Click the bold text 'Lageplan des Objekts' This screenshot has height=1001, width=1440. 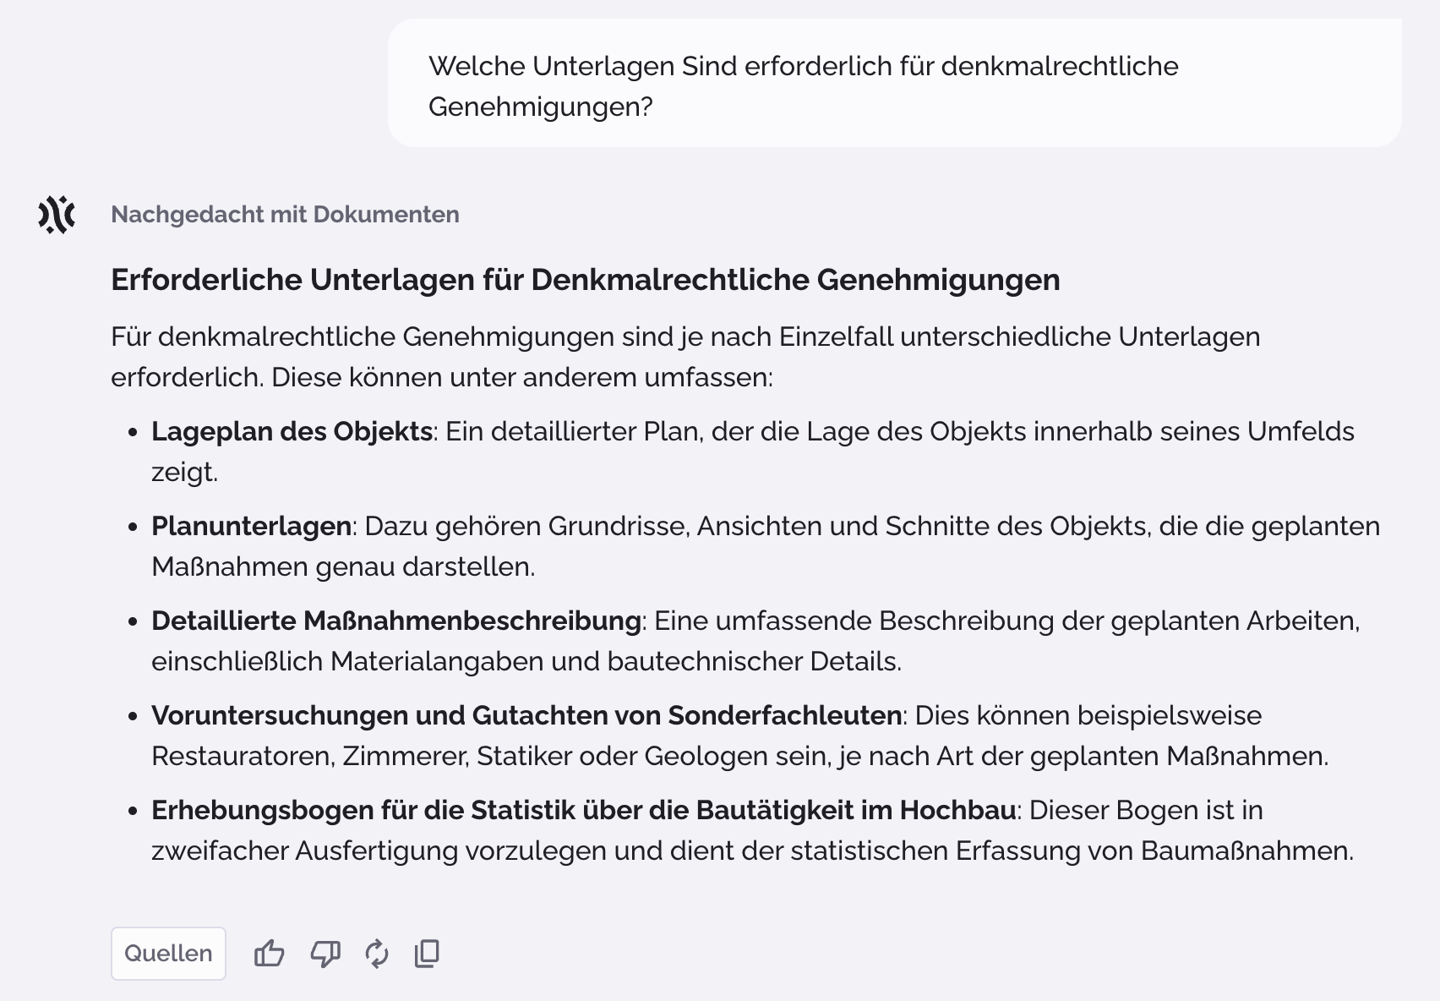[x=290, y=431]
